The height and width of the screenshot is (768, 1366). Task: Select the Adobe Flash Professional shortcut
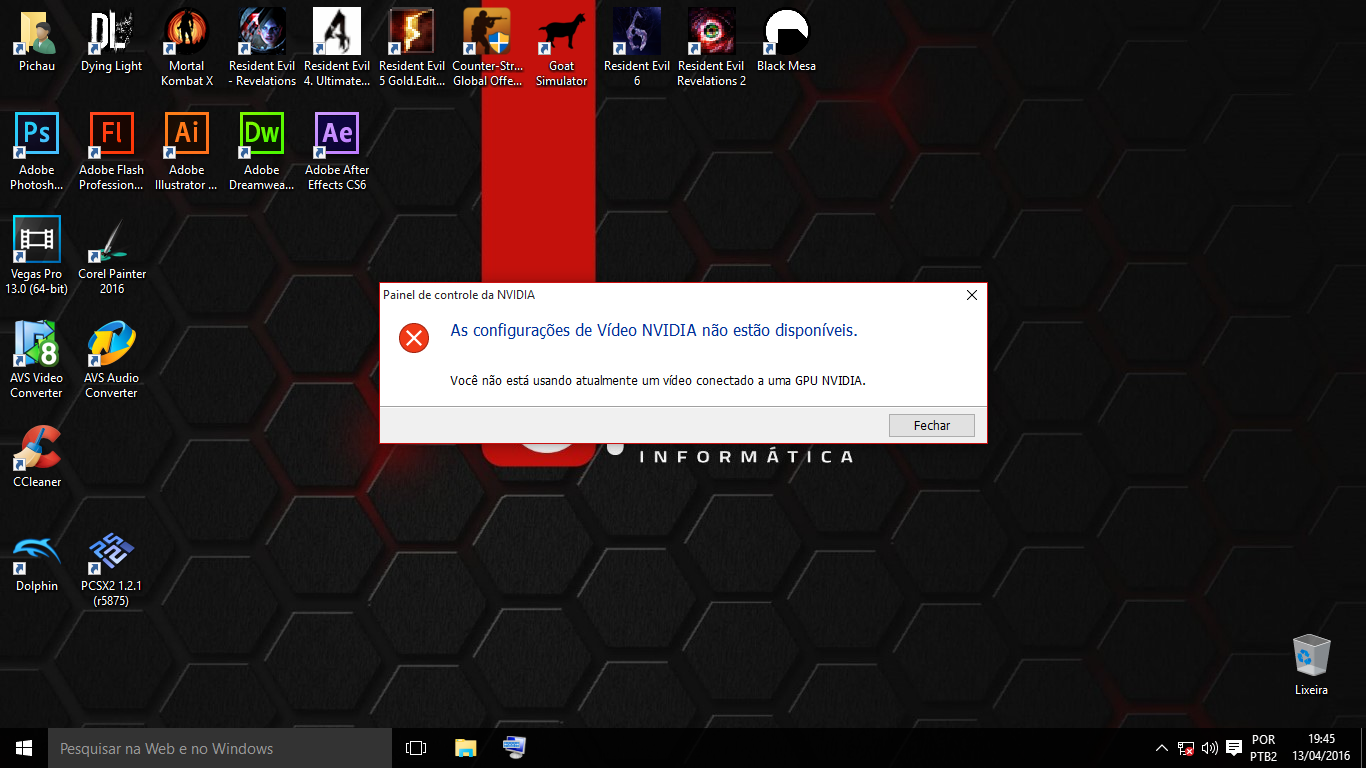pos(112,152)
